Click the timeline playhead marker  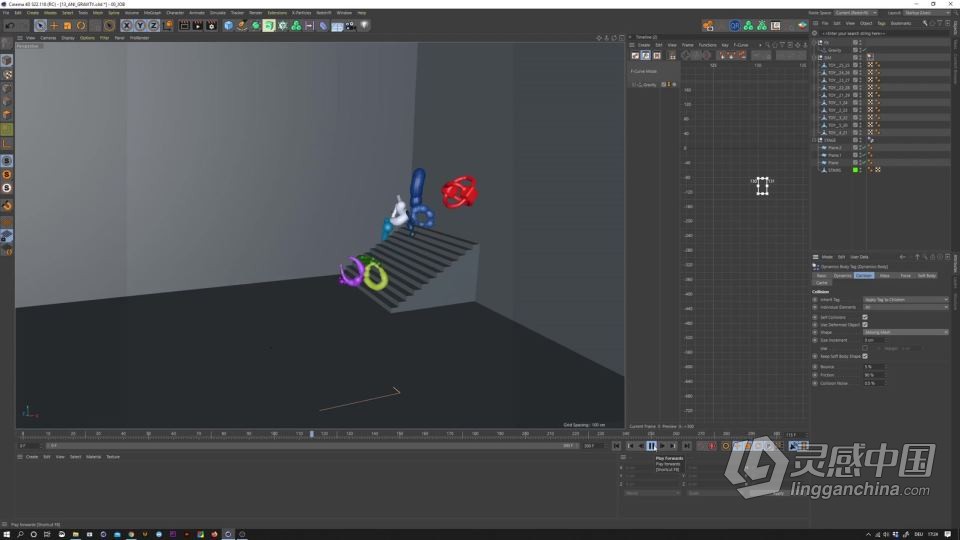[x=312, y=434]
